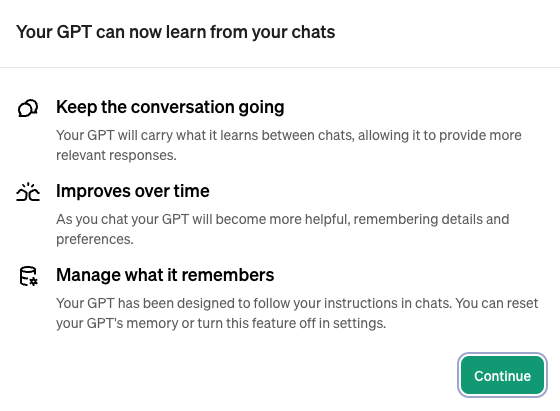
Task: Click the word 'reset' in the memory description
Action: pos(522,303)
